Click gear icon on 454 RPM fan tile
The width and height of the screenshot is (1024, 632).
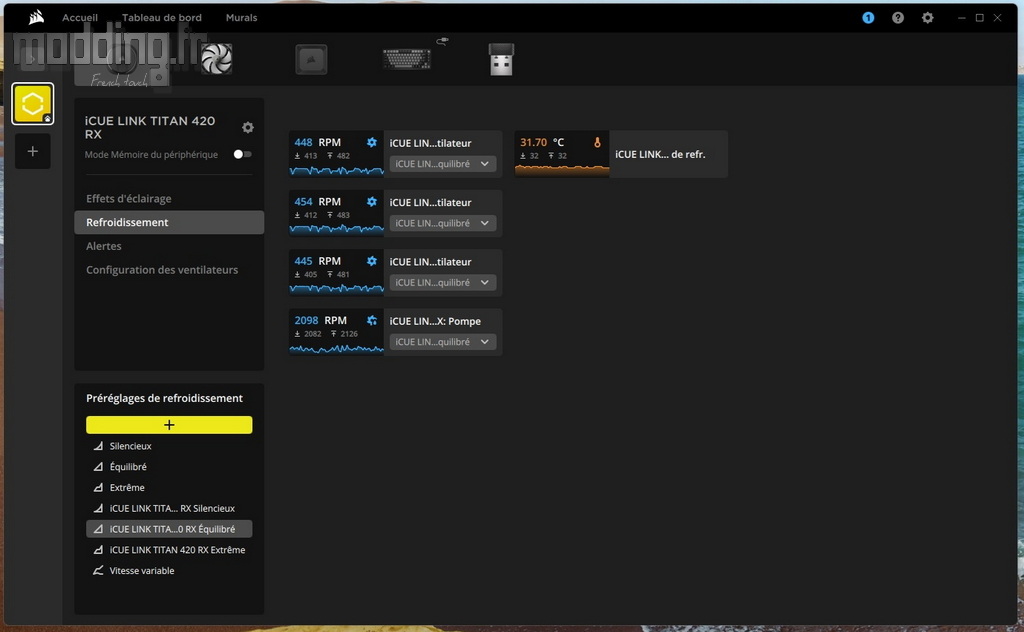372,202
